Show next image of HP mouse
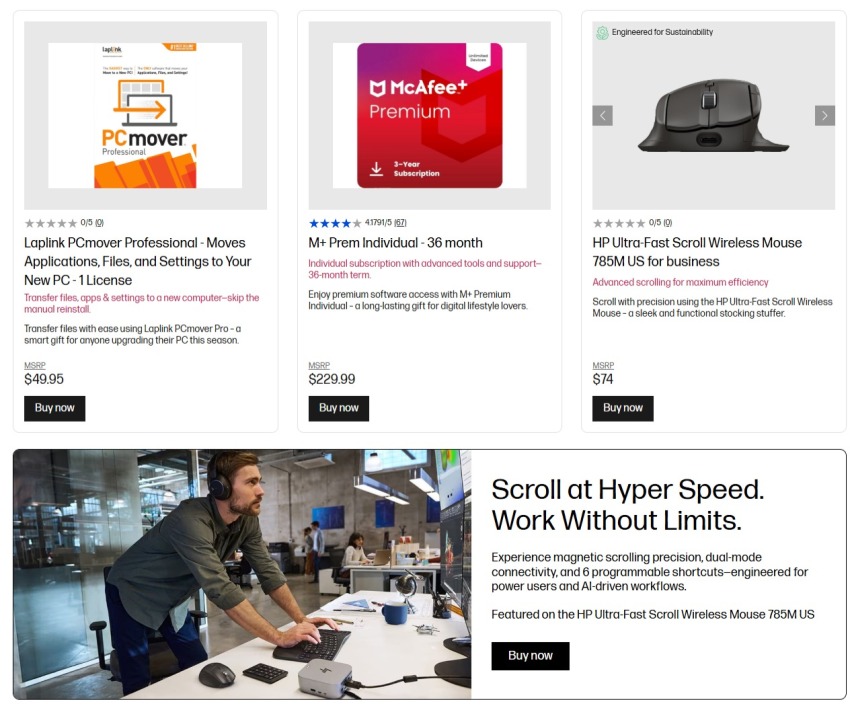The width and height of the screenshot is (850, 710). coord(825,115)
